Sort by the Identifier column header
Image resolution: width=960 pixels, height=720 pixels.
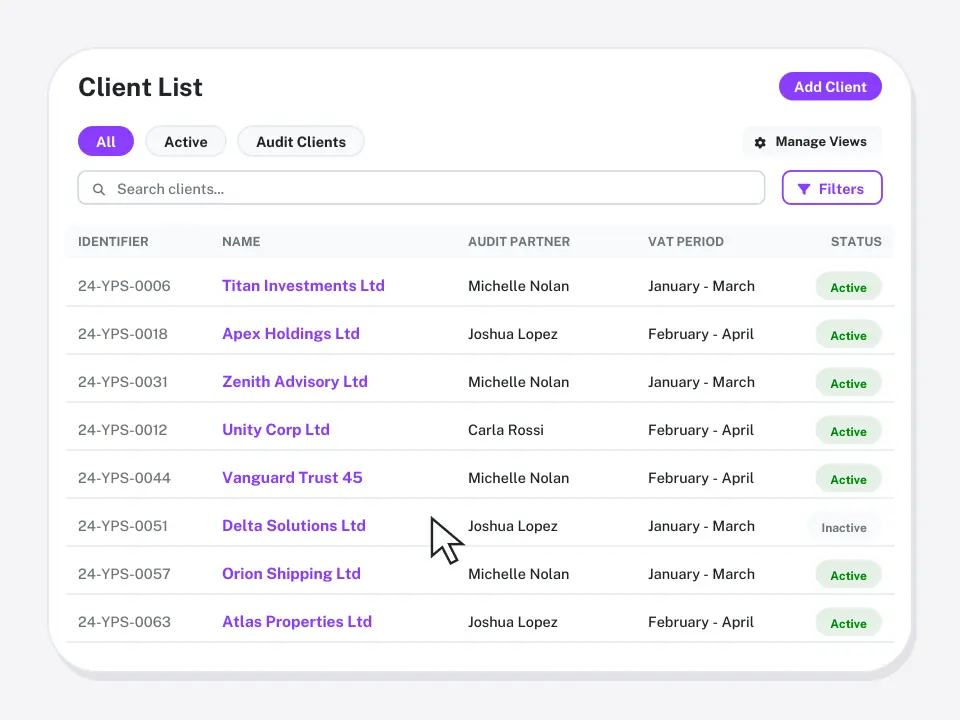pos(113,241)
